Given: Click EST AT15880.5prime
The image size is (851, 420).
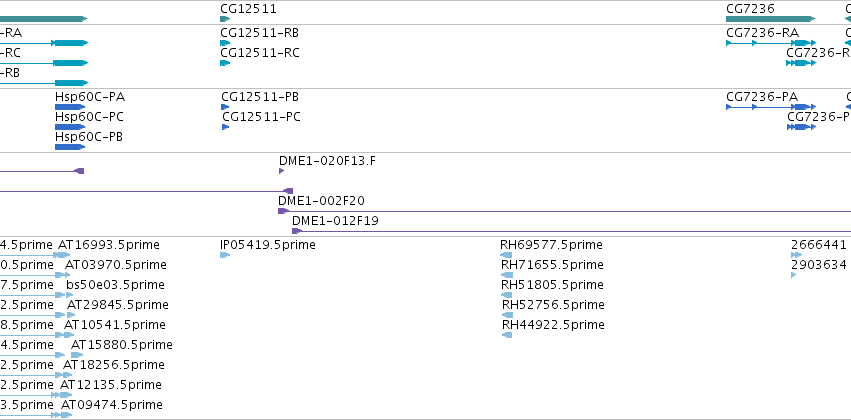Looking at the screenshot, I should click(x=122, y=345).
